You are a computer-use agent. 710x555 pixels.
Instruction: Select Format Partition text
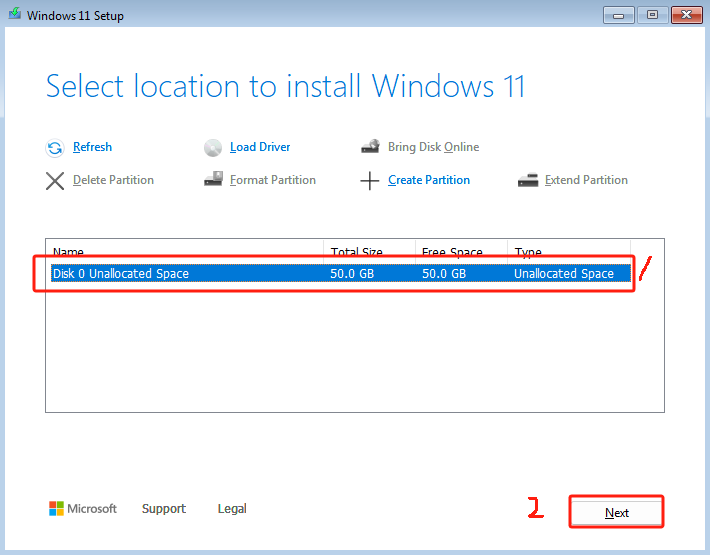273,180
